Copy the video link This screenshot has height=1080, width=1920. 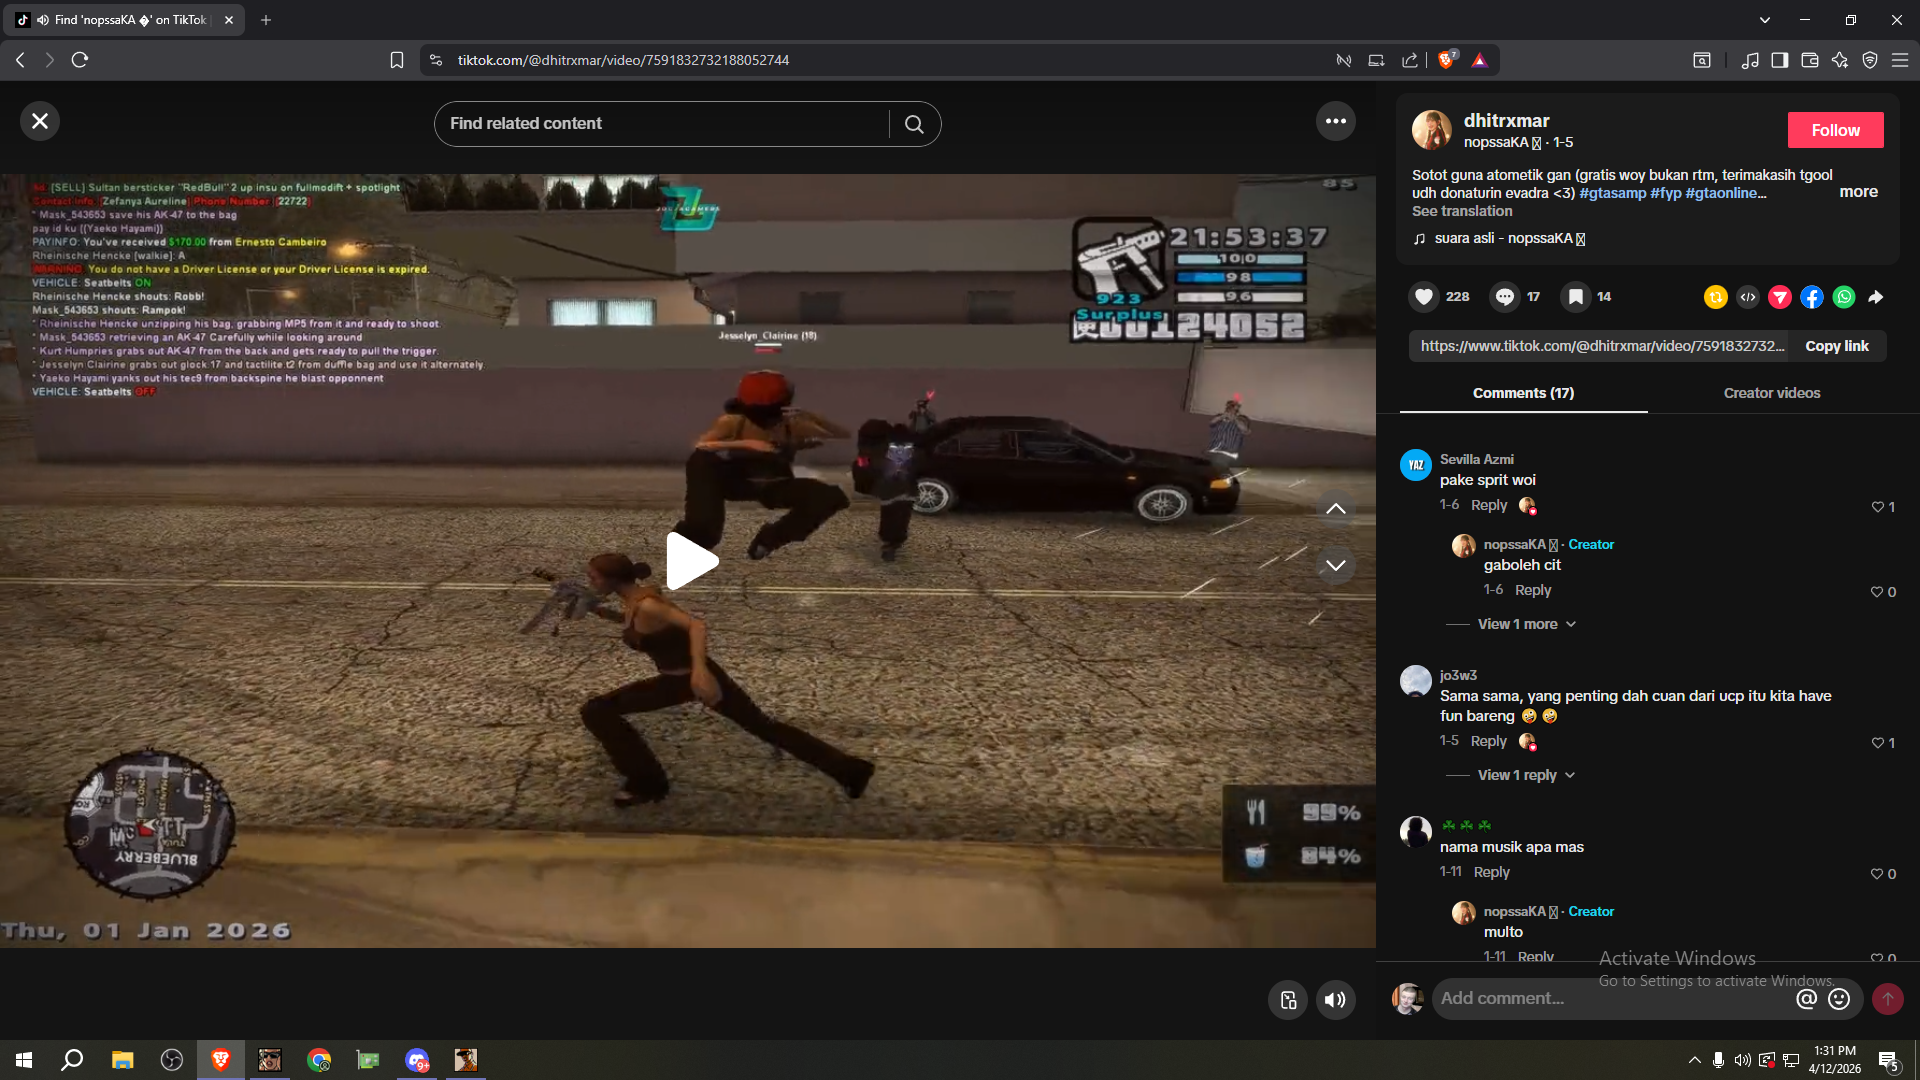pos(1836,346)
